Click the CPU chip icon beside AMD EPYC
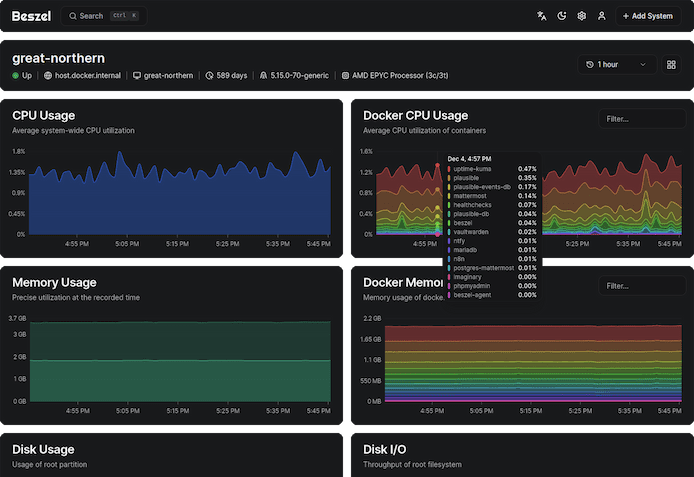The height and width of the screenshot is (477, 694). pos(344,75)
